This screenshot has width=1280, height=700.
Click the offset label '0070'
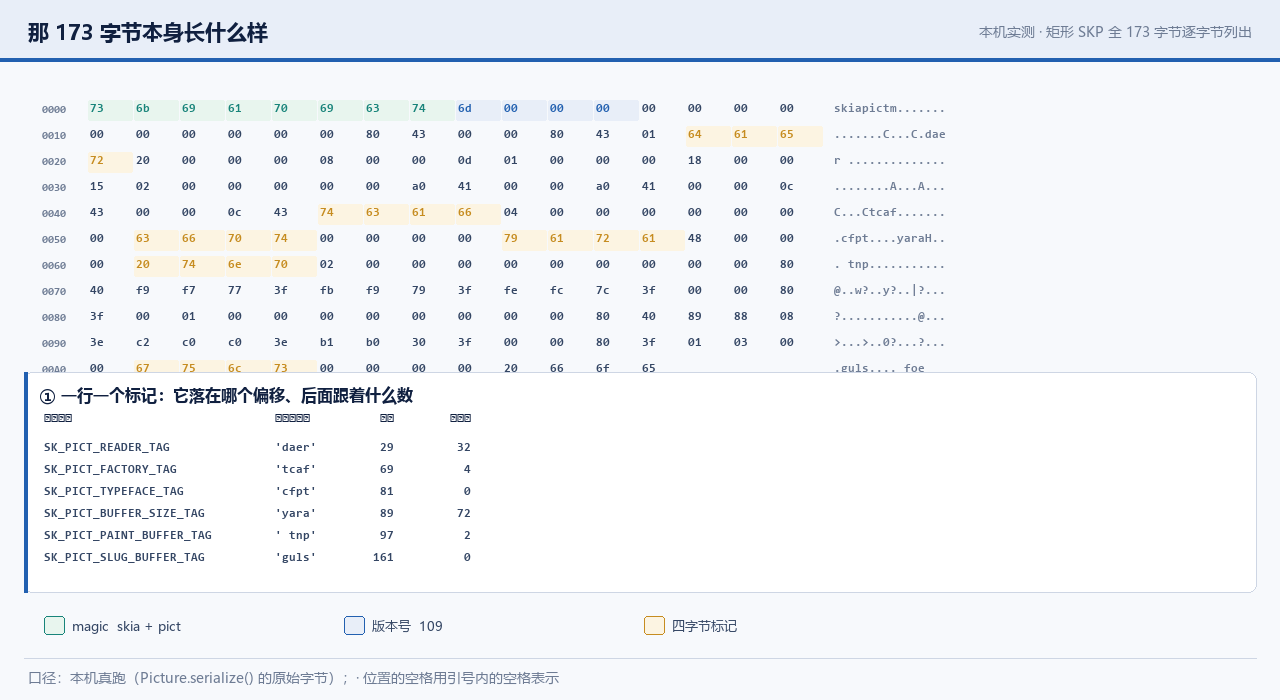click(54, 291)
